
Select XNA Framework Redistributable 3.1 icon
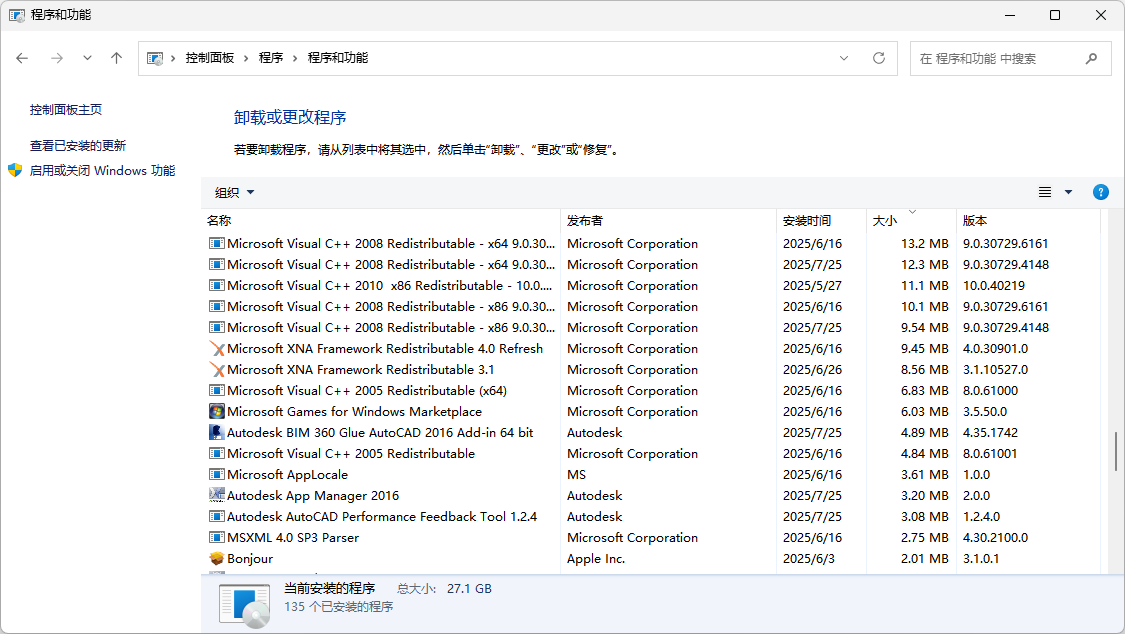(x=217, y=369)
